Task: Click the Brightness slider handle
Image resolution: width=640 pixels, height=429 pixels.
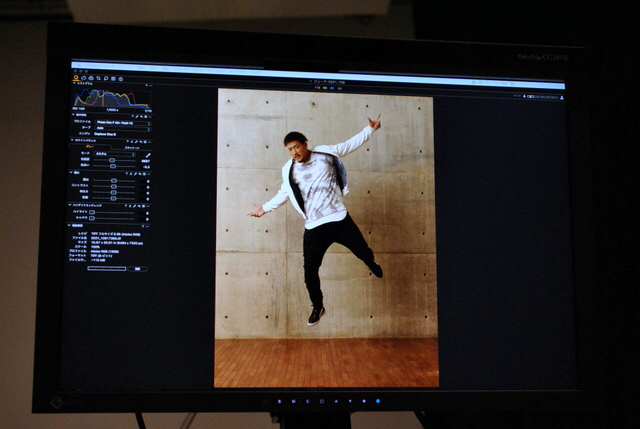Action: coord(113,192)
